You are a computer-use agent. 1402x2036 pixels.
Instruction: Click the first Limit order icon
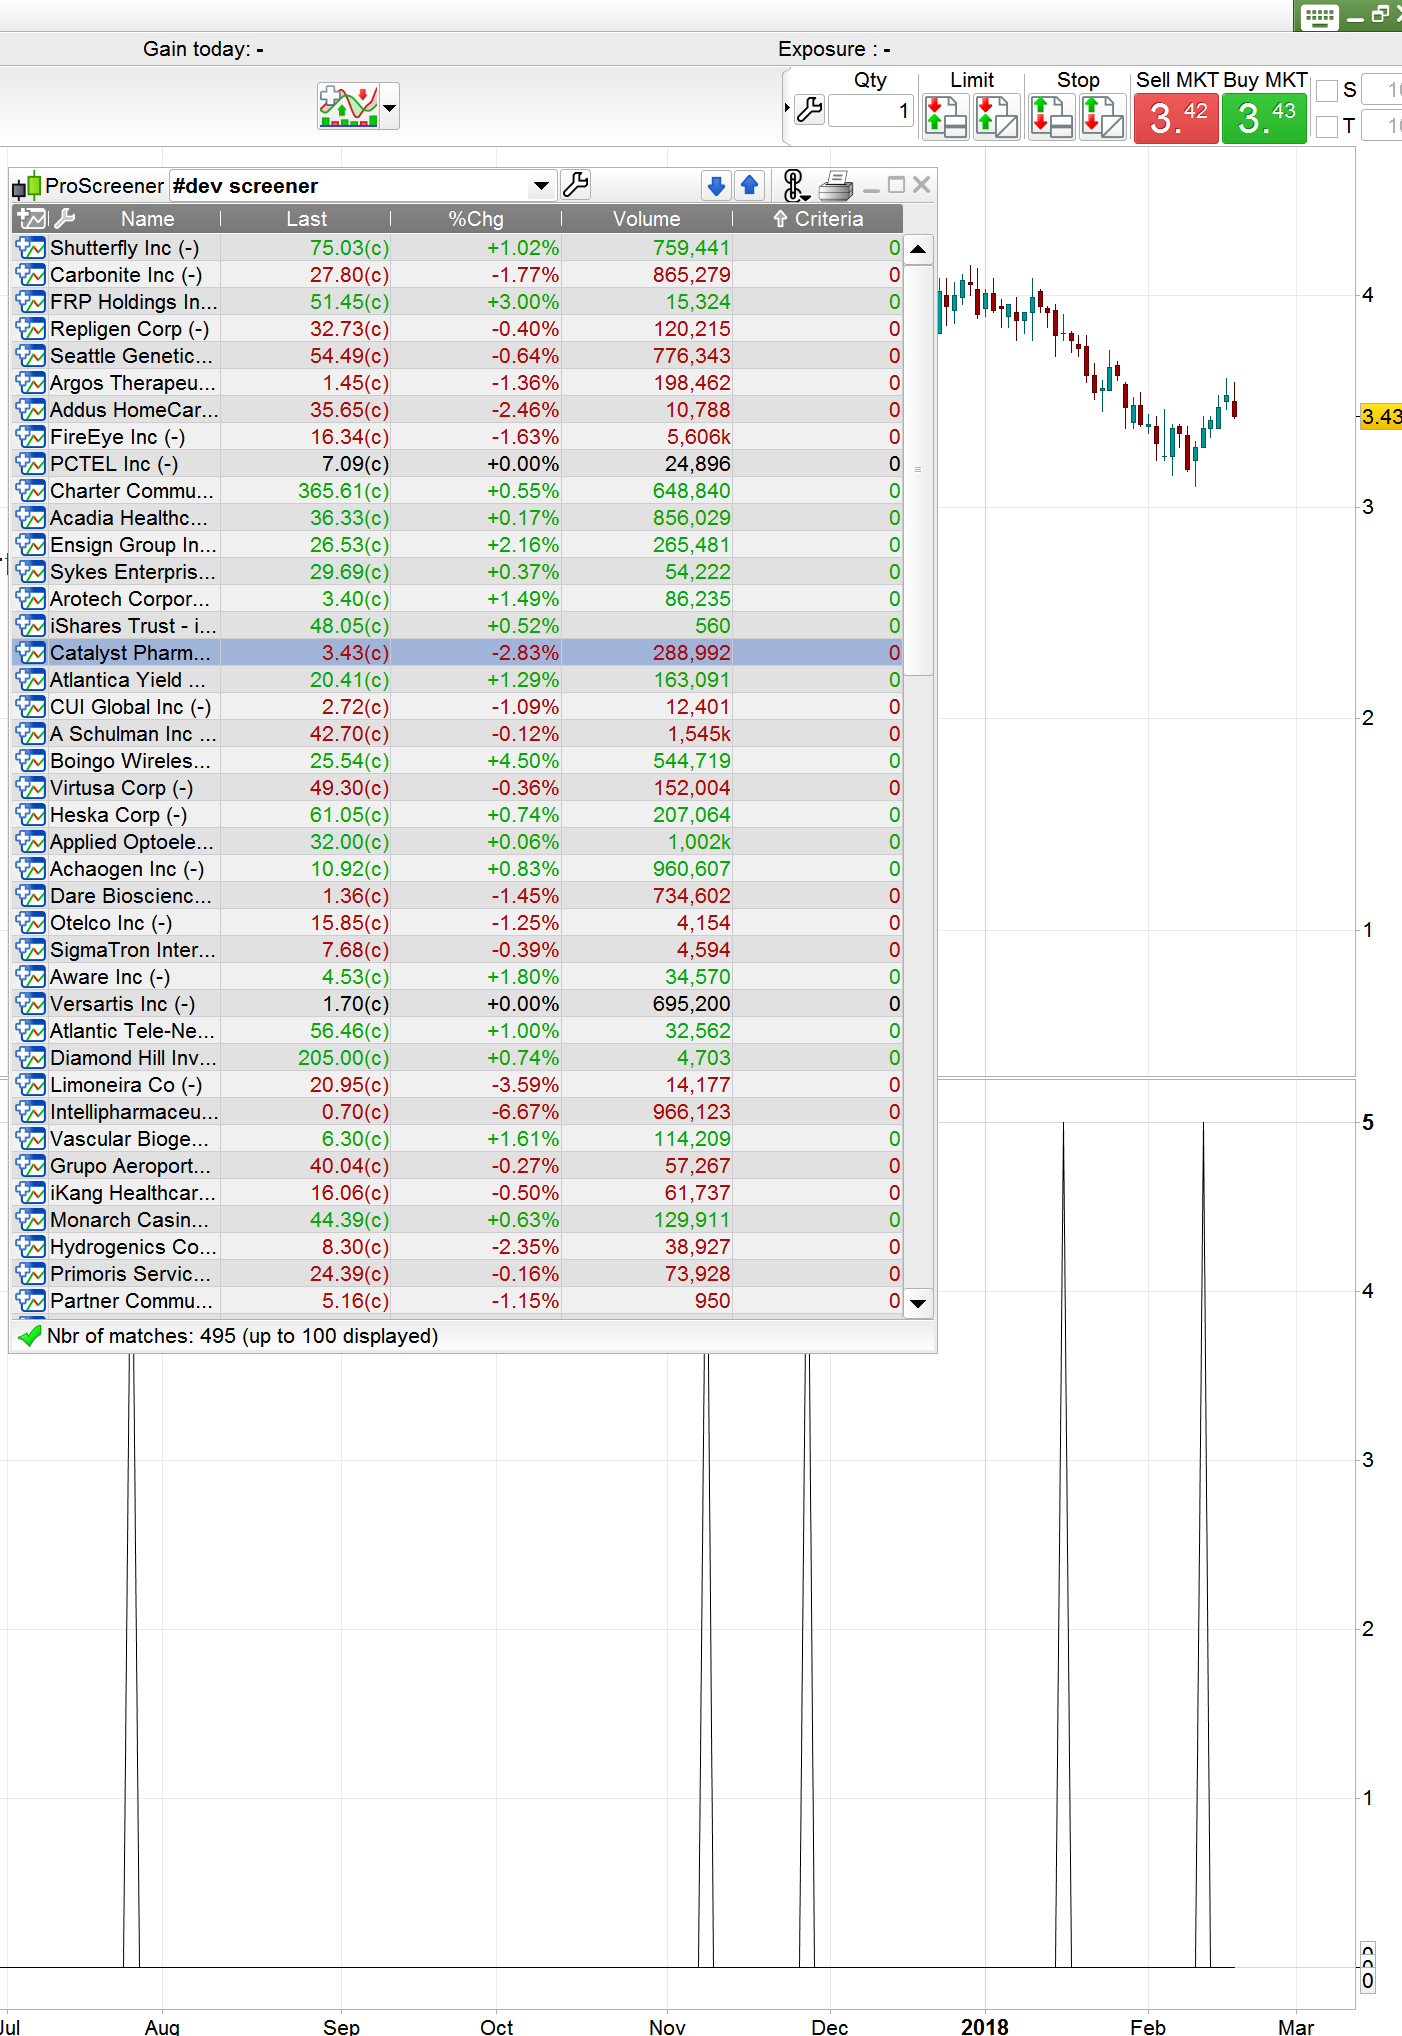tap(945, 116)
